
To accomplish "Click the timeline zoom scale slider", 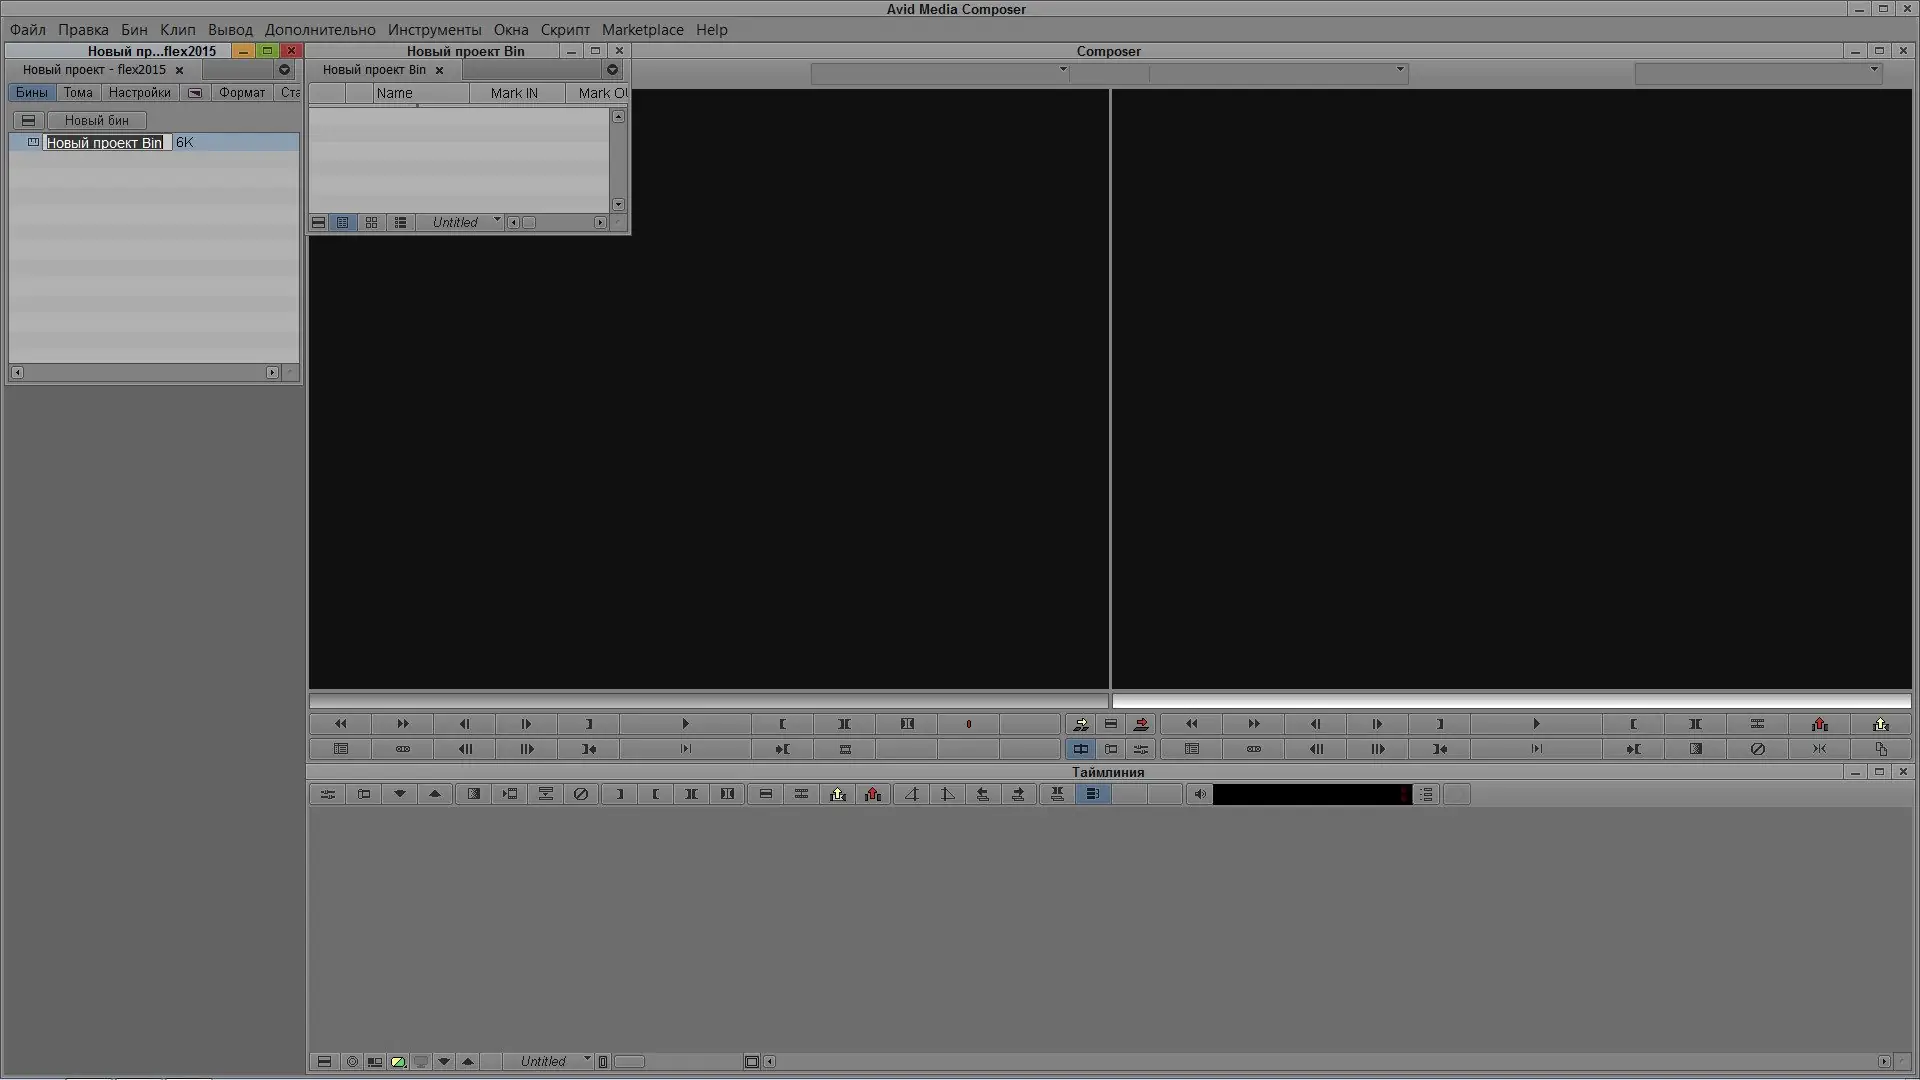I will point(630,1062).
